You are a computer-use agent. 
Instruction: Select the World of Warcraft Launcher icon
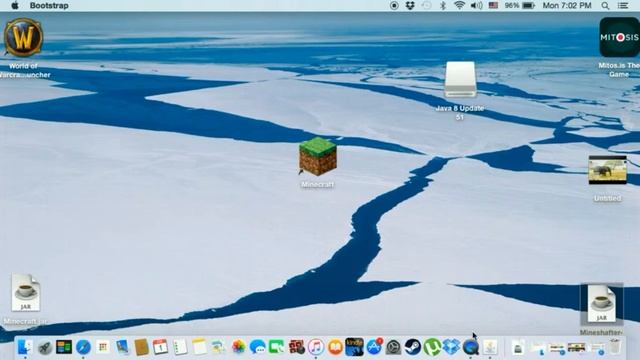(23, 38)
